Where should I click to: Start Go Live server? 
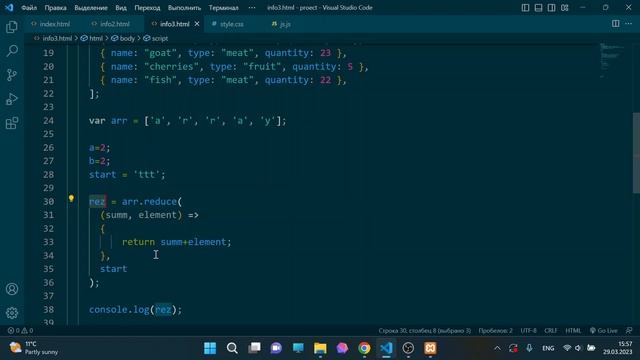[x=603, y=331]
